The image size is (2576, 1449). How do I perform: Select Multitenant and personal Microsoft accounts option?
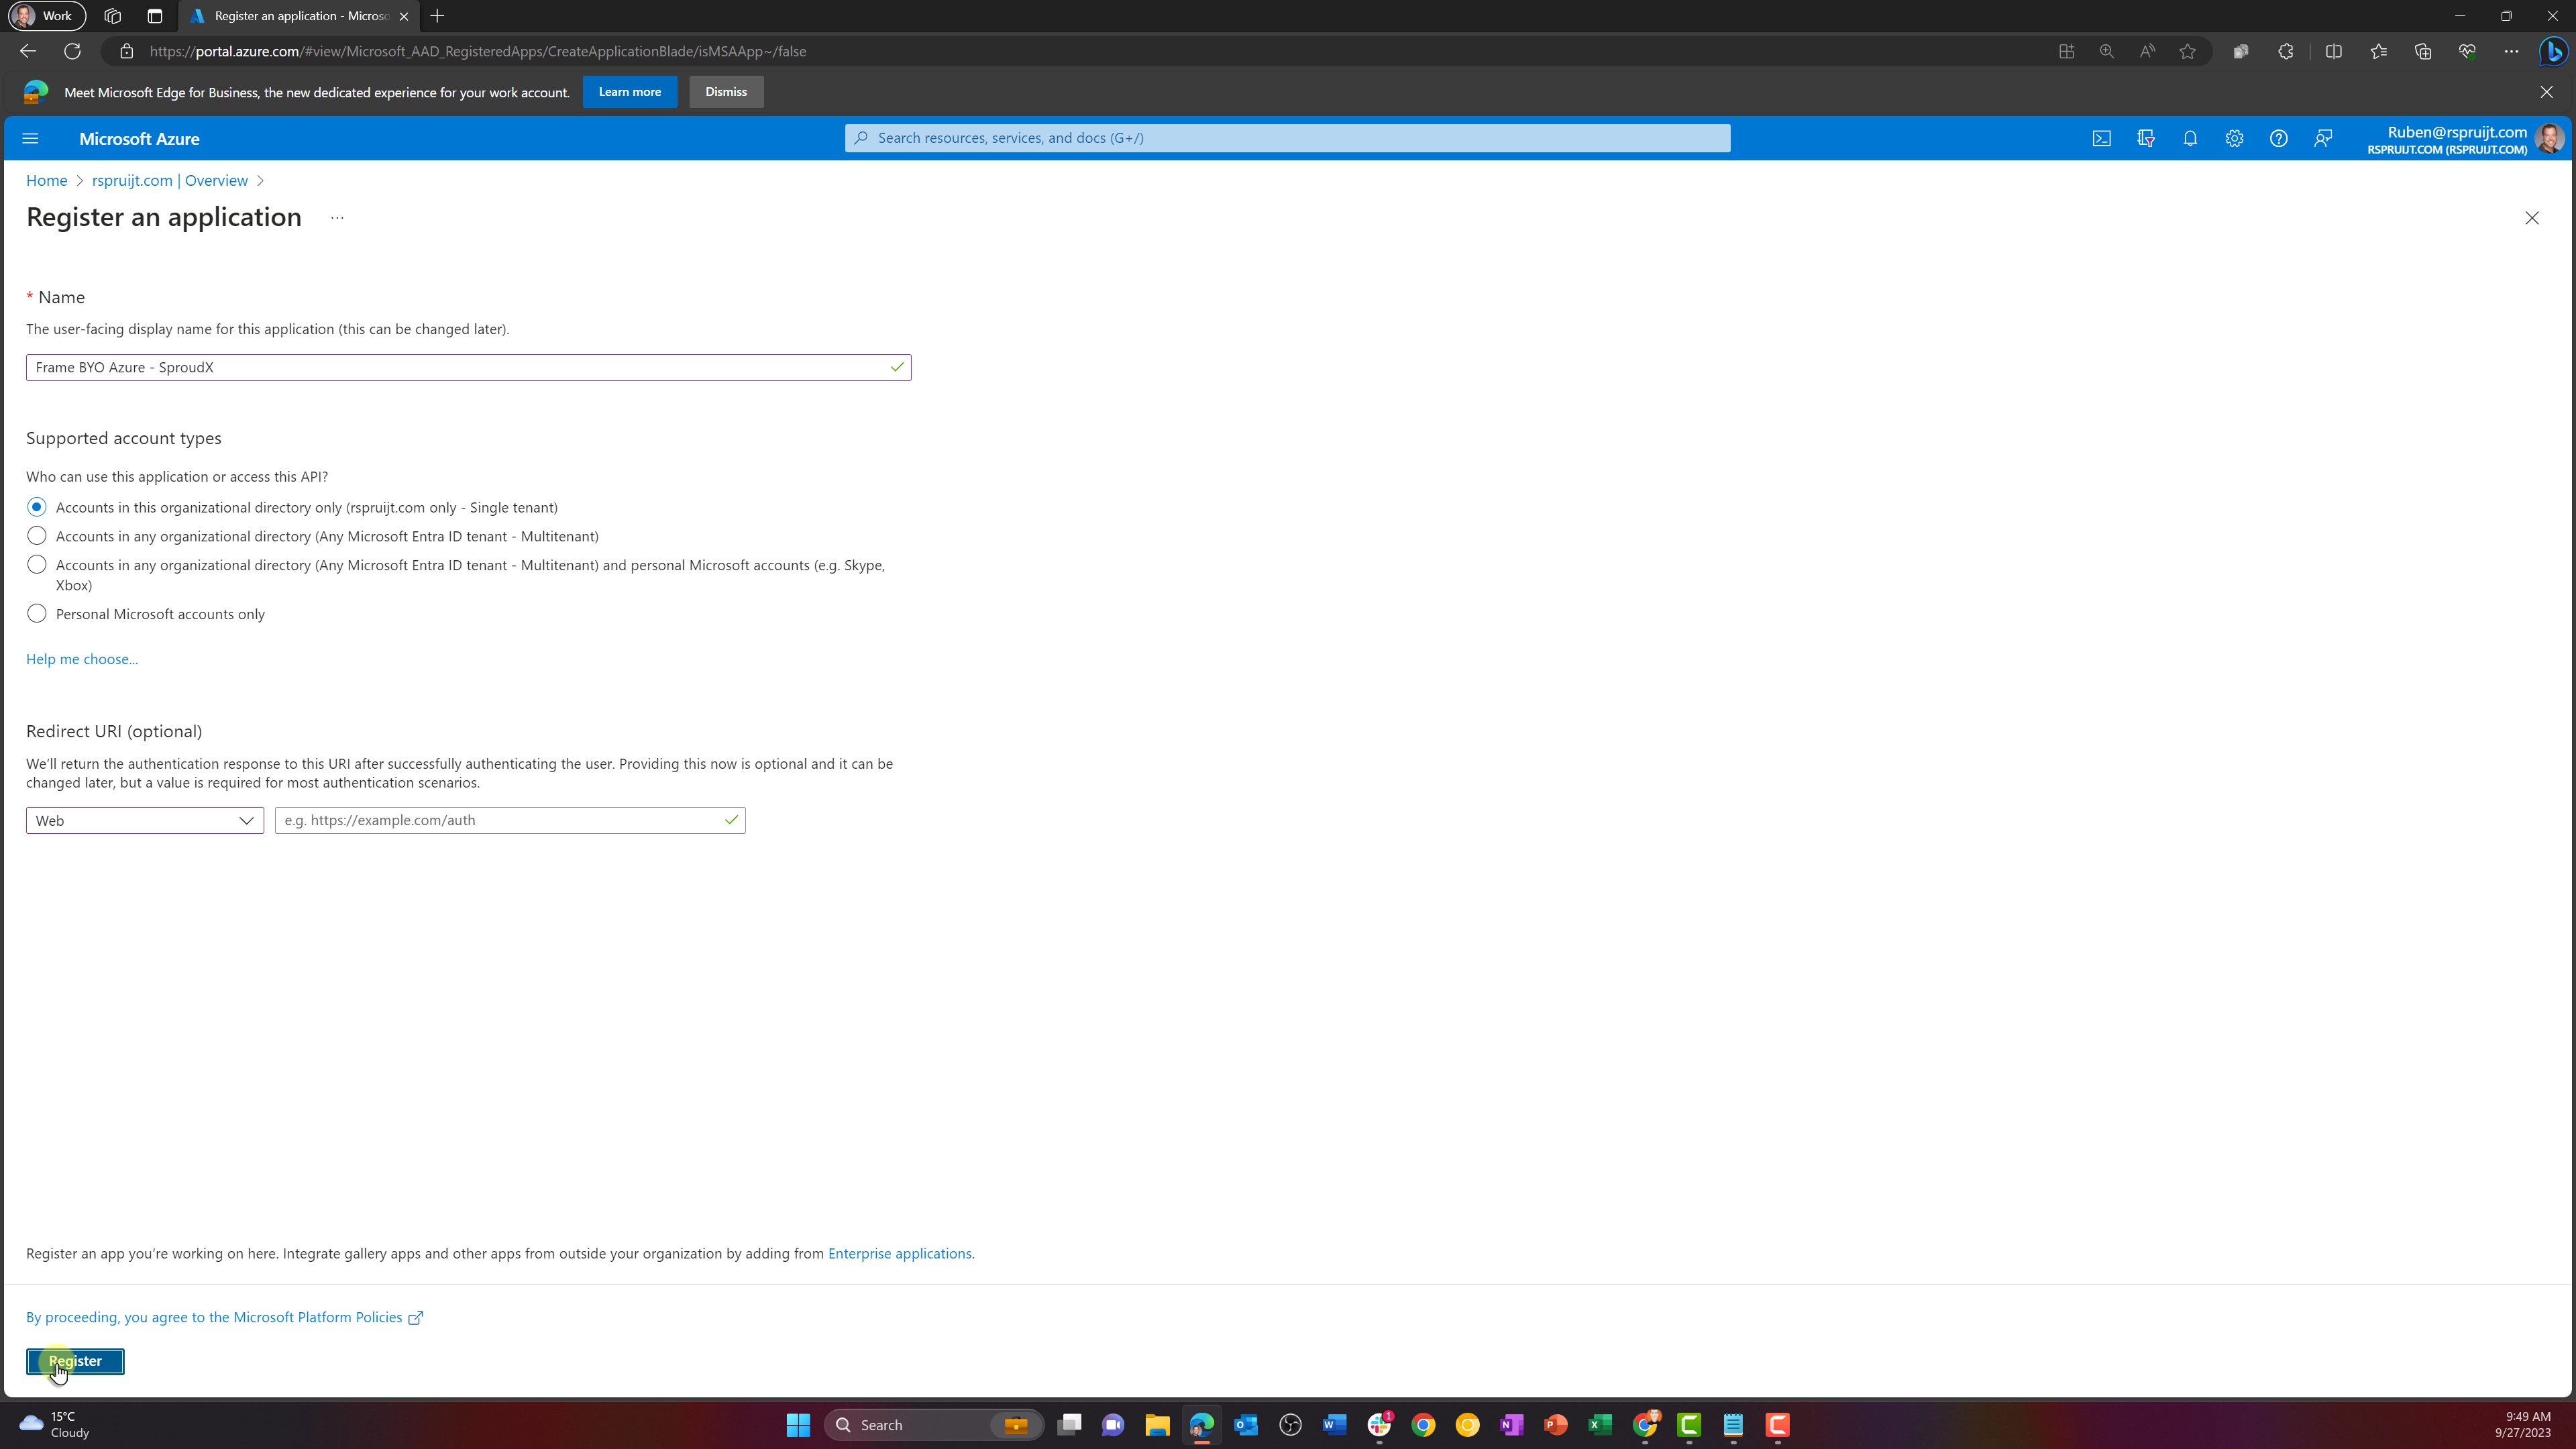(x=37, y=564)
